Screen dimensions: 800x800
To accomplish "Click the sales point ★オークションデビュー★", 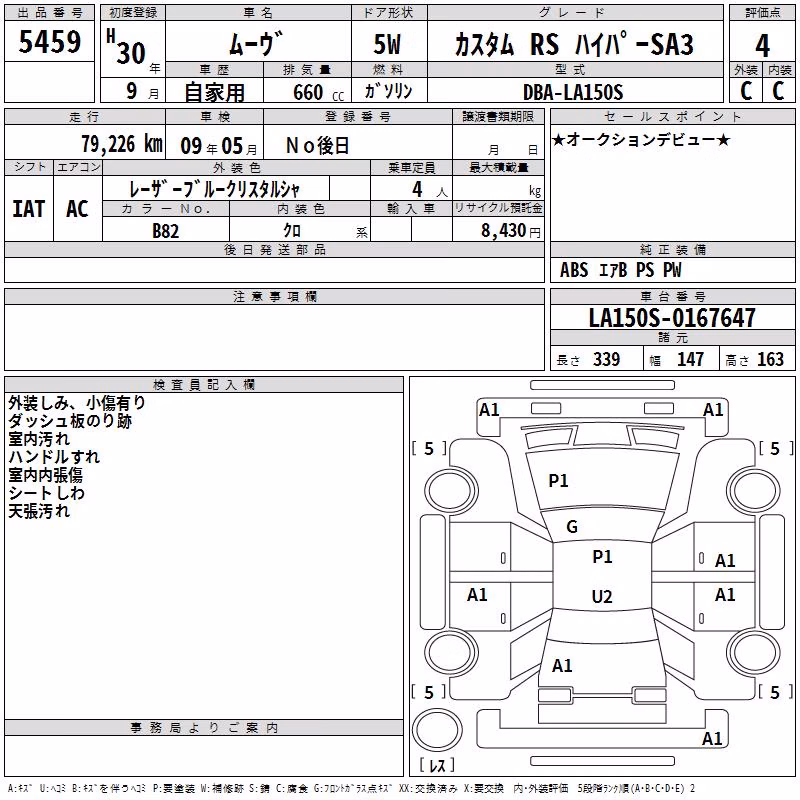I will point(641,139).
